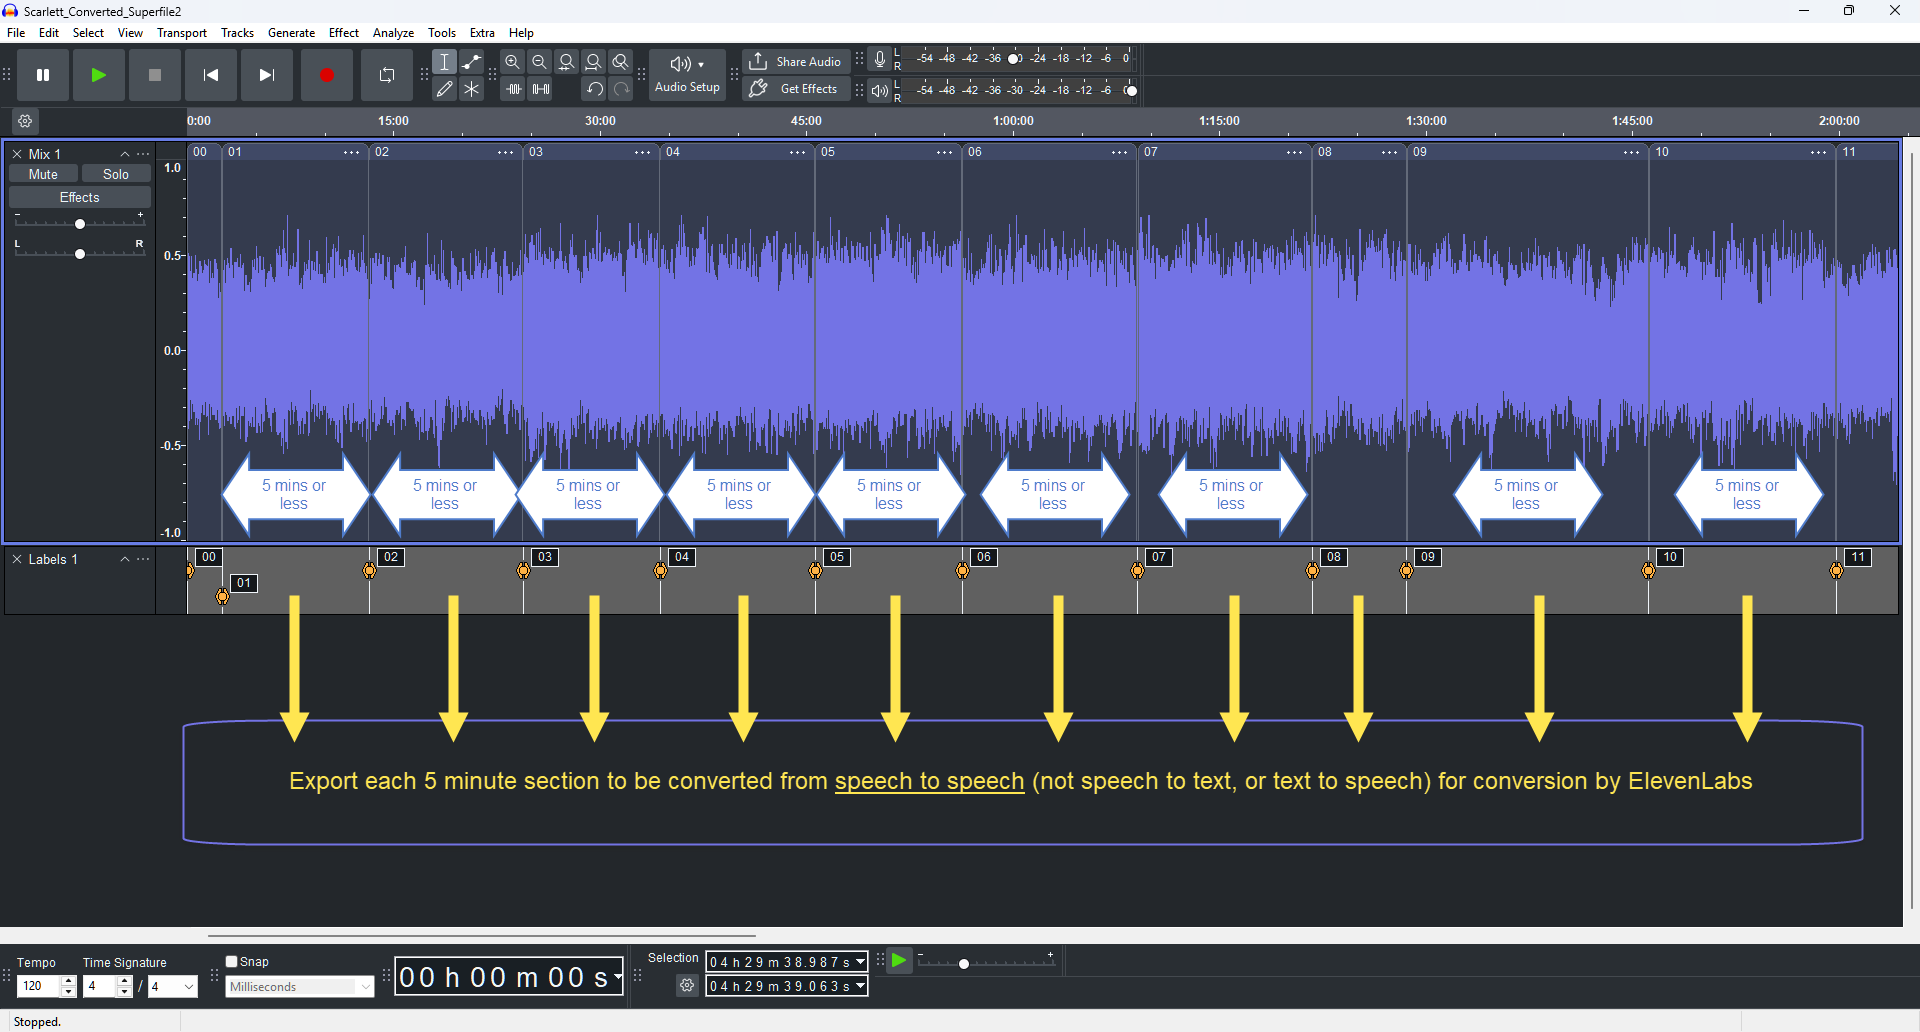Click the speaker playback meter icon
Viewport: 1920px width, 1032px height.
pyautogui.click(x=880, y=91)
